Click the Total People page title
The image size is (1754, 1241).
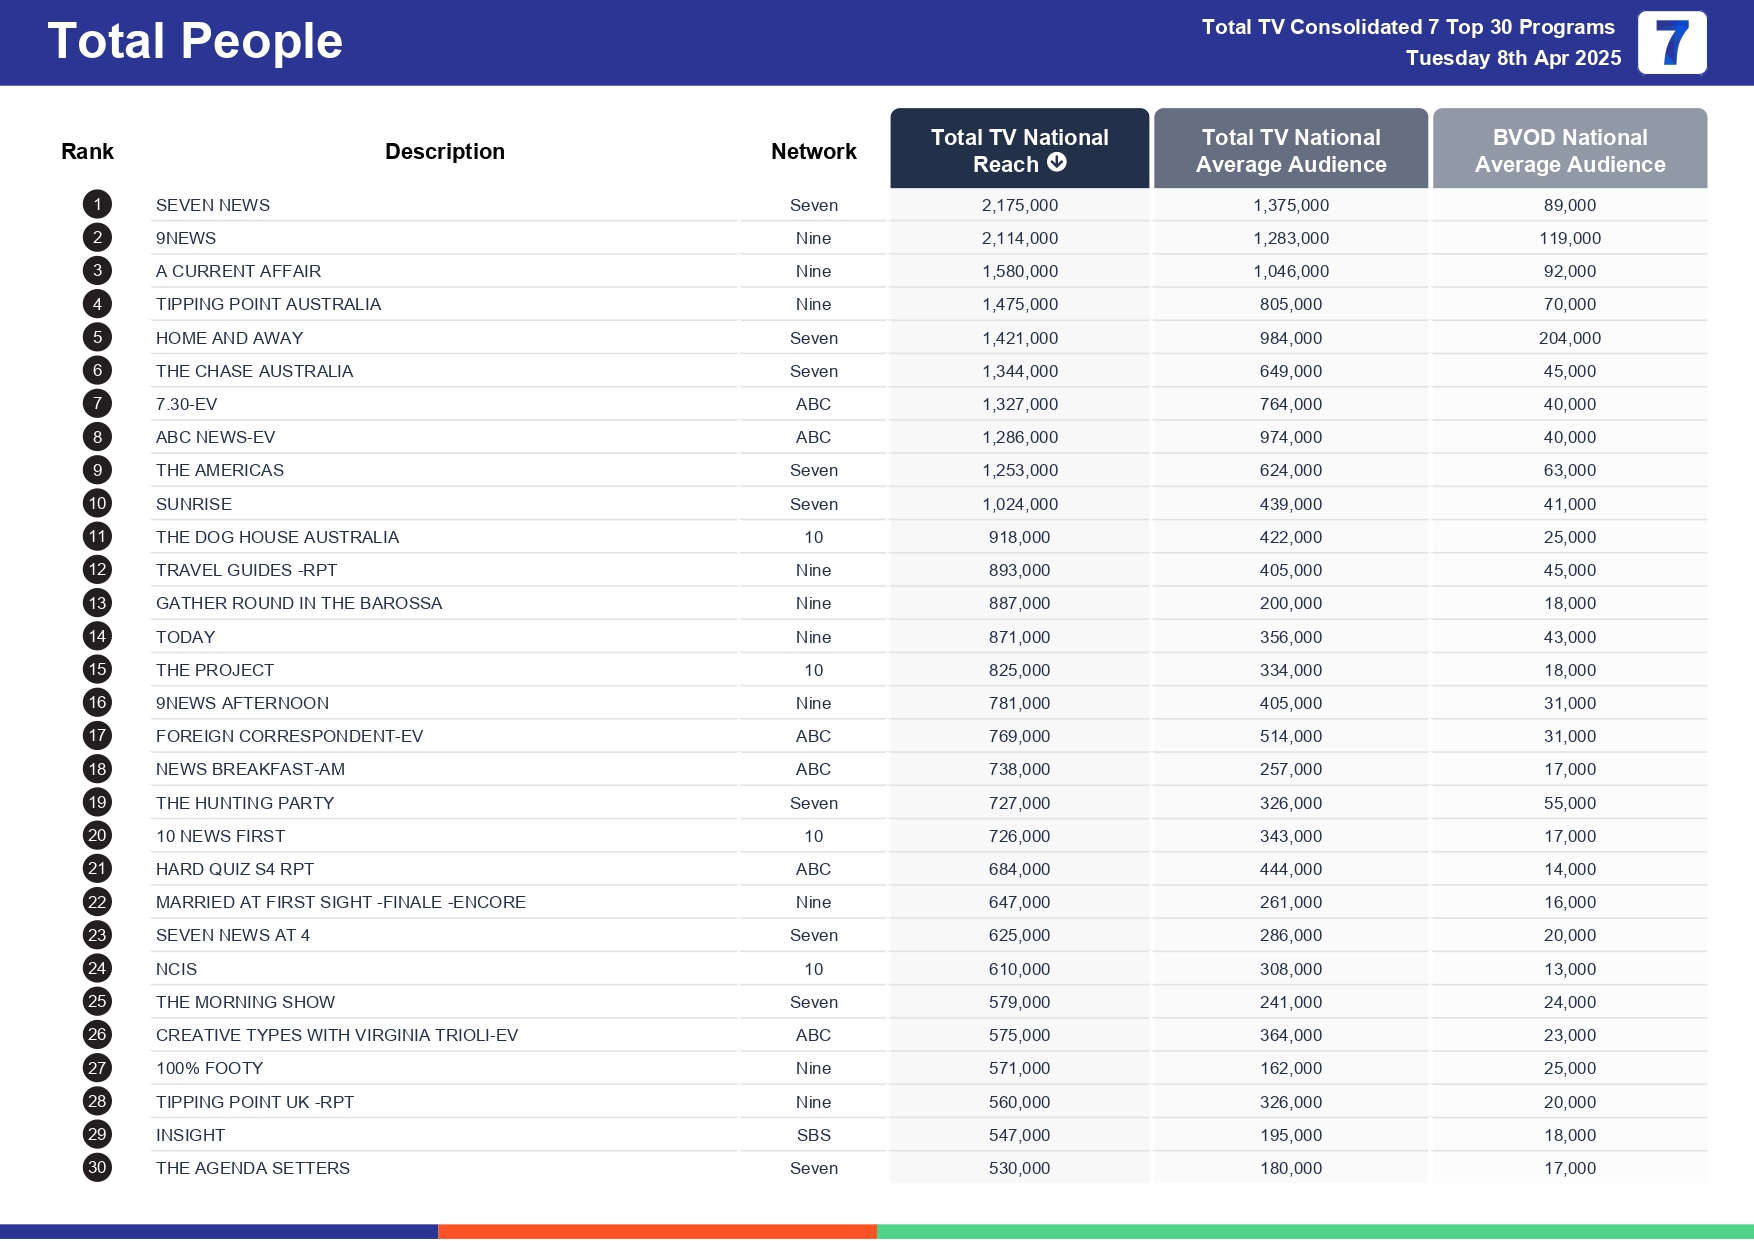[195, 41]
